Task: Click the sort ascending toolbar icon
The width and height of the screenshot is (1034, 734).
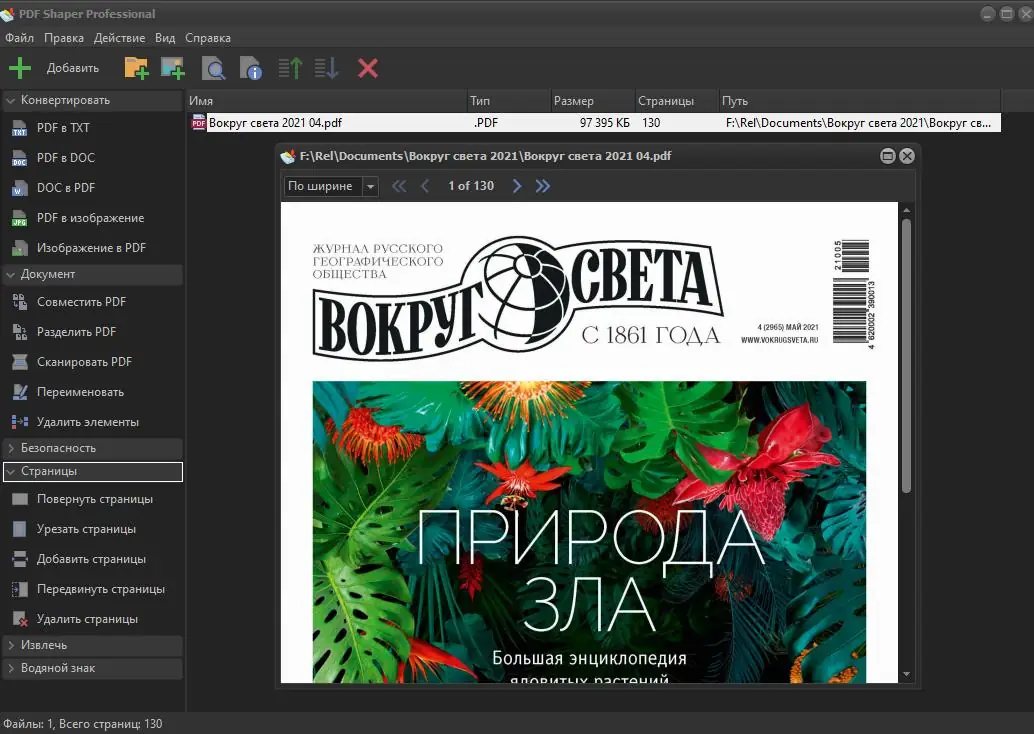Action: [290, 67]
